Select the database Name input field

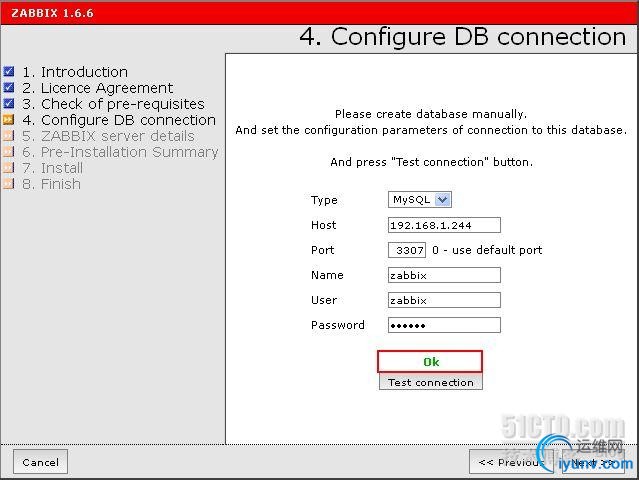click(444, 275)
